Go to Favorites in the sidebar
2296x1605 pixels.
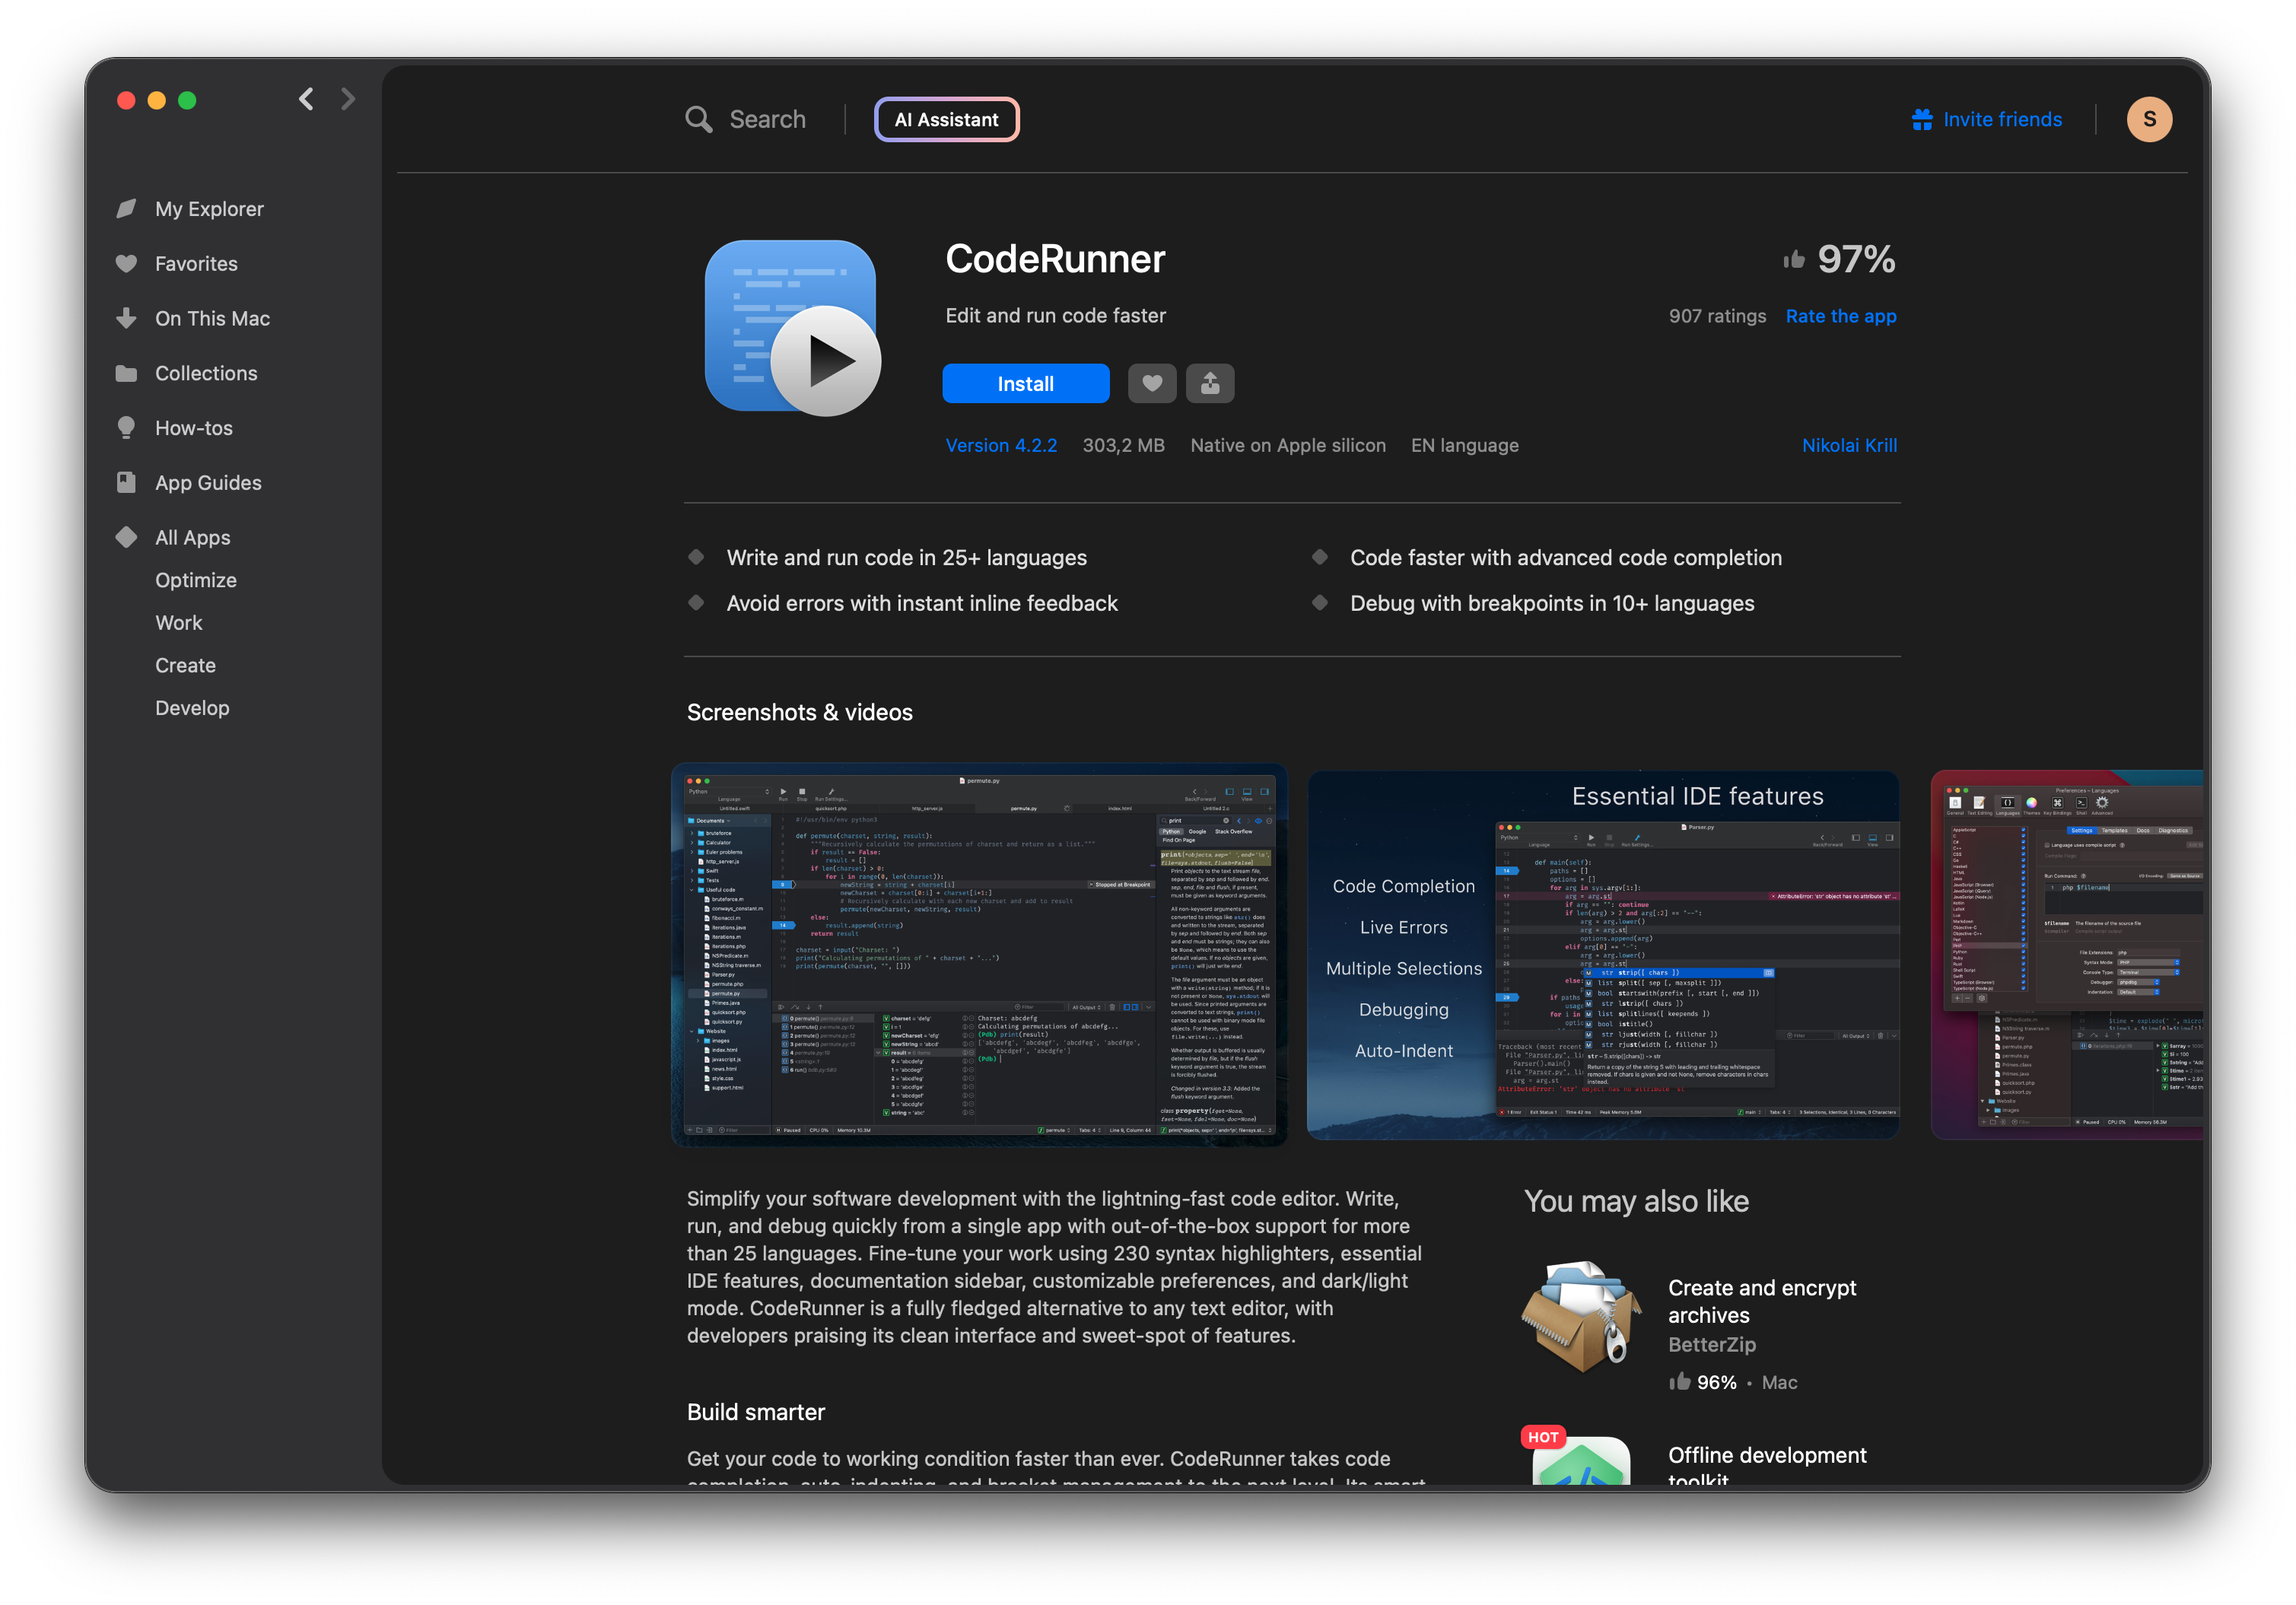(196, 264)
